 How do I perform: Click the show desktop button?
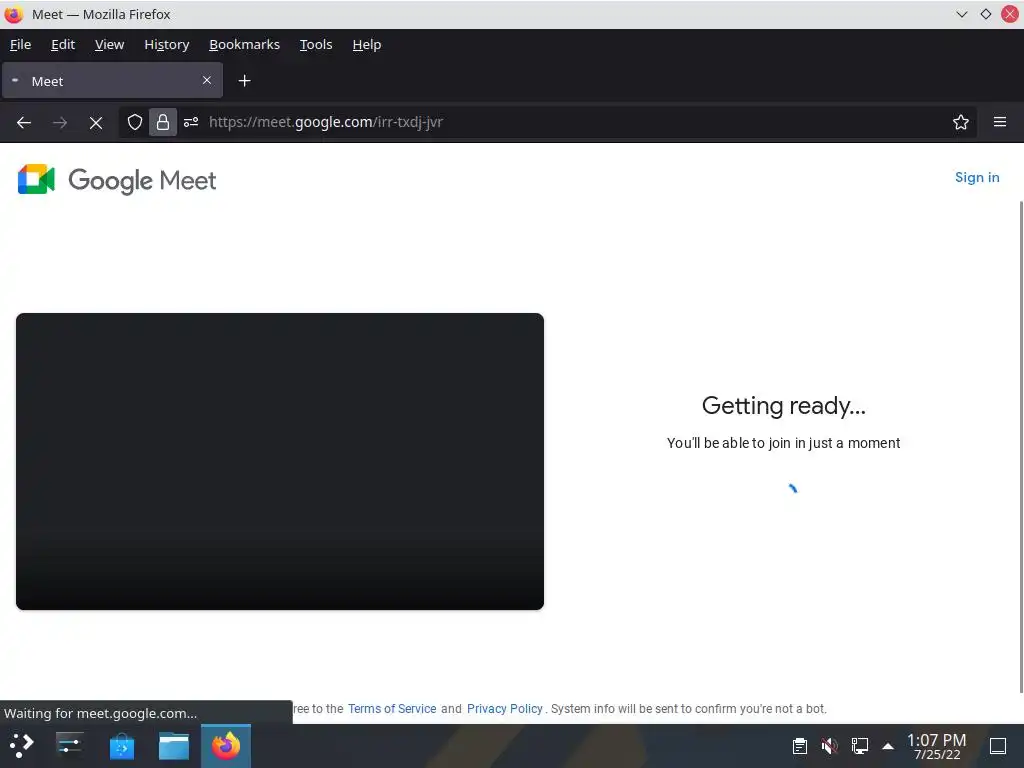[x=998, y=746]
